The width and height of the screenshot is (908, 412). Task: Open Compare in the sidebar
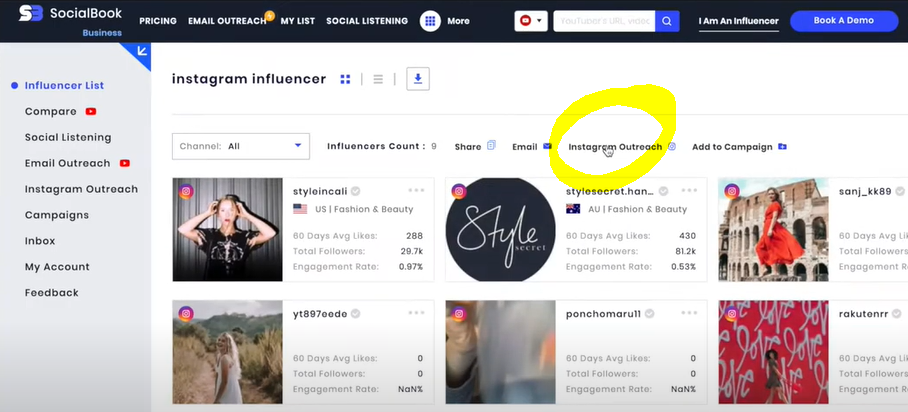coord(50,111)
